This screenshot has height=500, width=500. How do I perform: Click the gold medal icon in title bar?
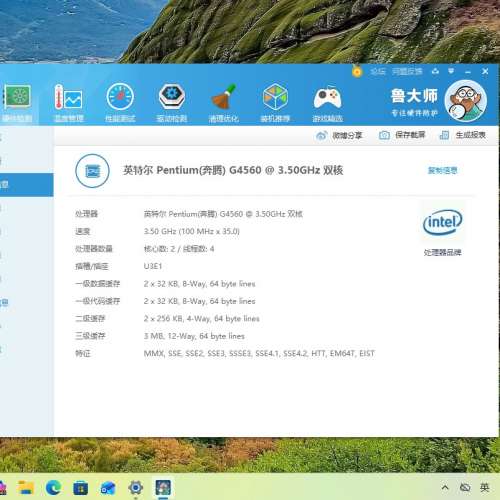click(x=357, y=72)
